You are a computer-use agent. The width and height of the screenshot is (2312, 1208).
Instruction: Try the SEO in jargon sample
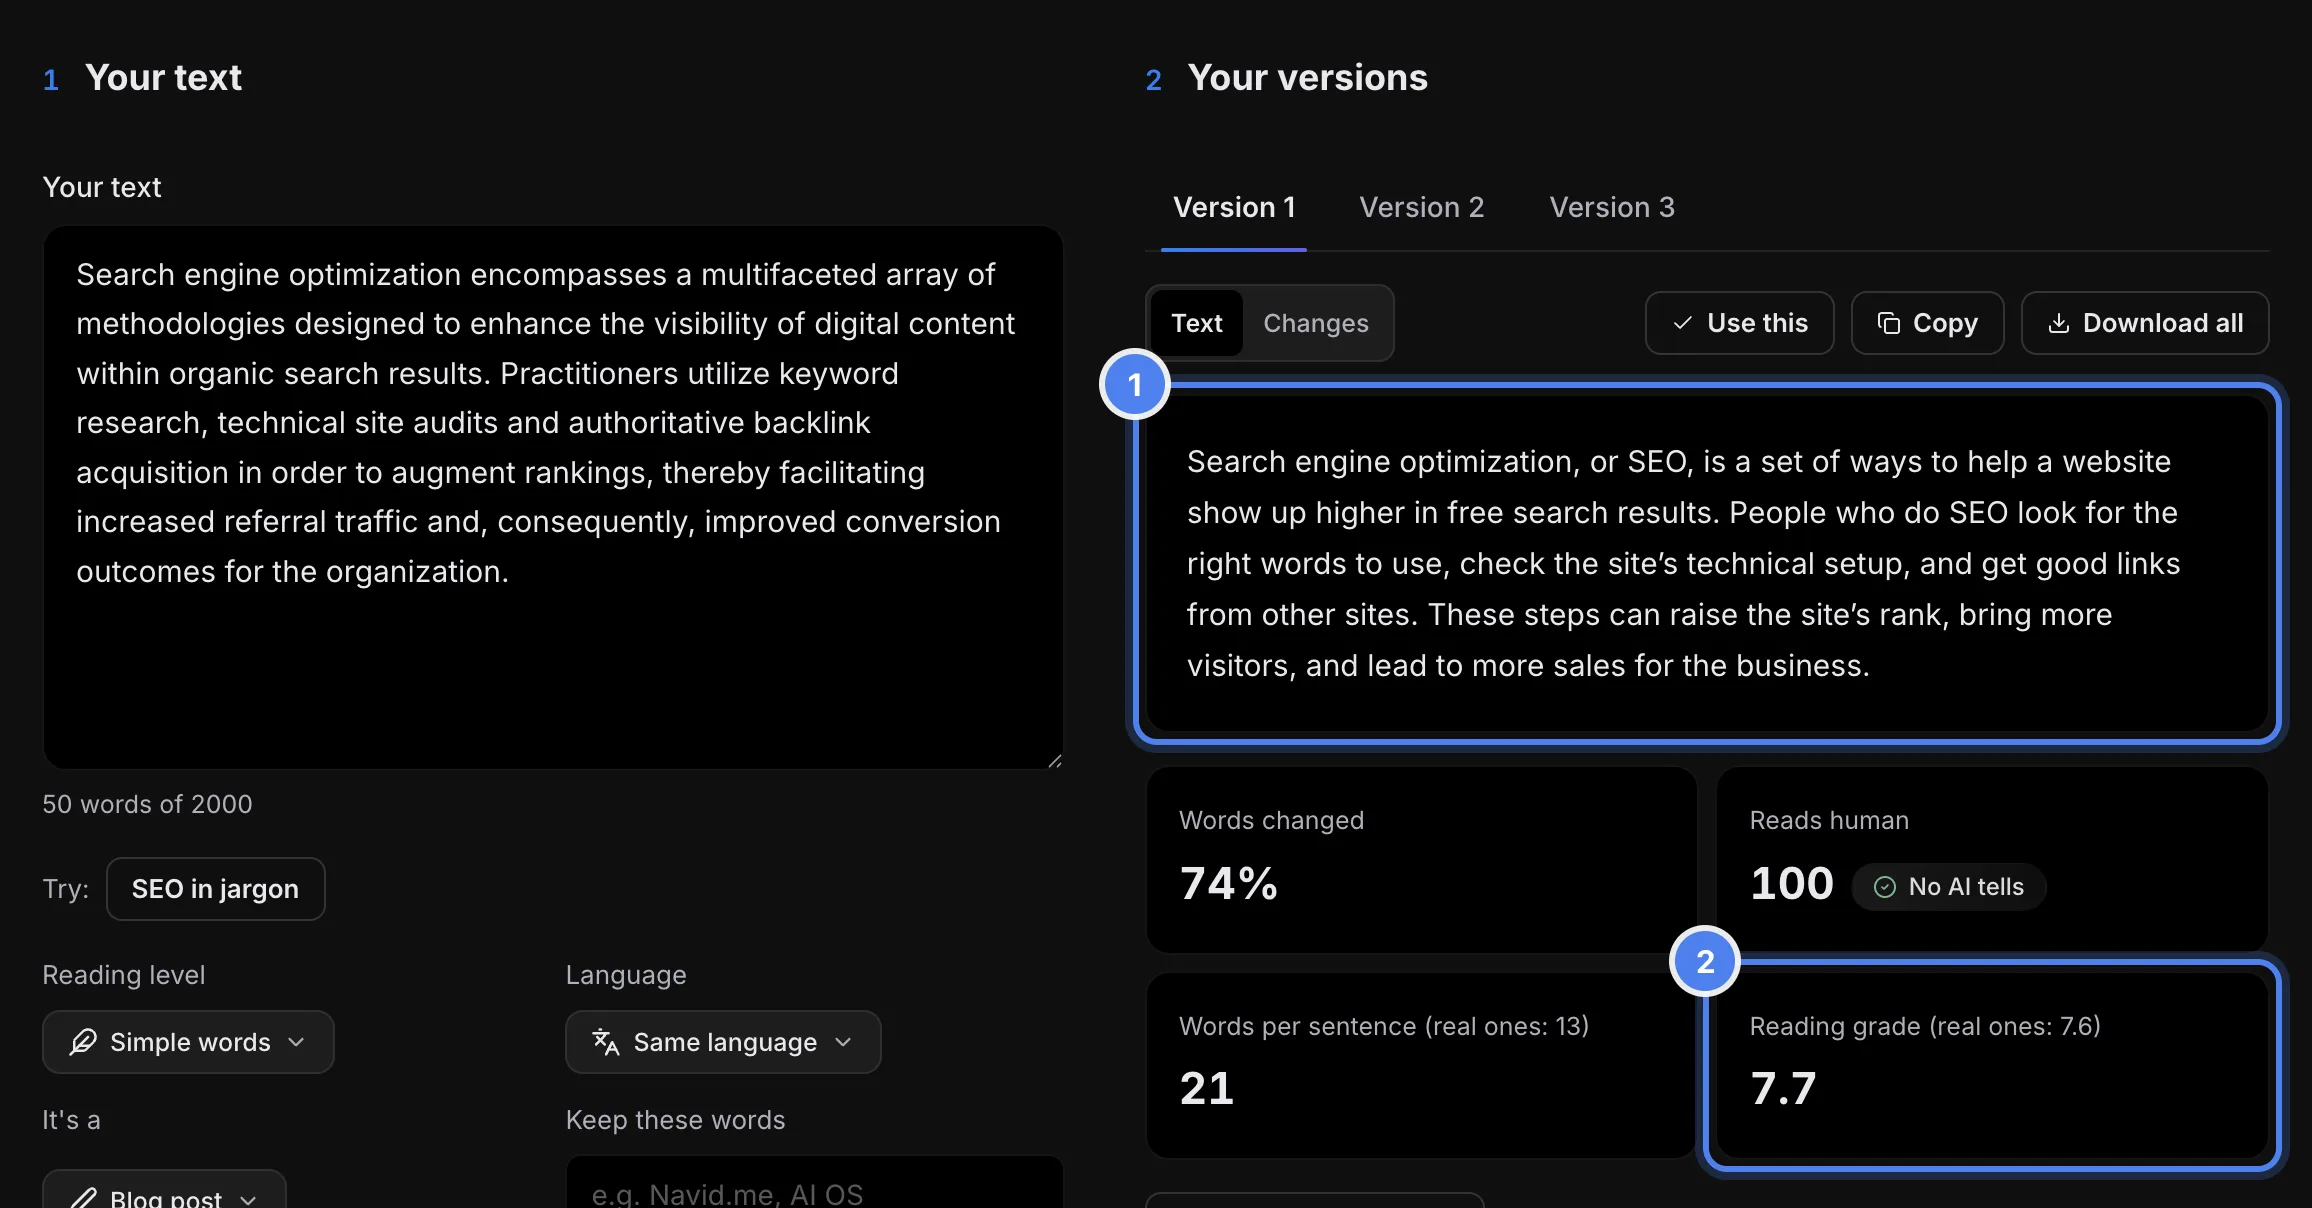pos(215,889)
